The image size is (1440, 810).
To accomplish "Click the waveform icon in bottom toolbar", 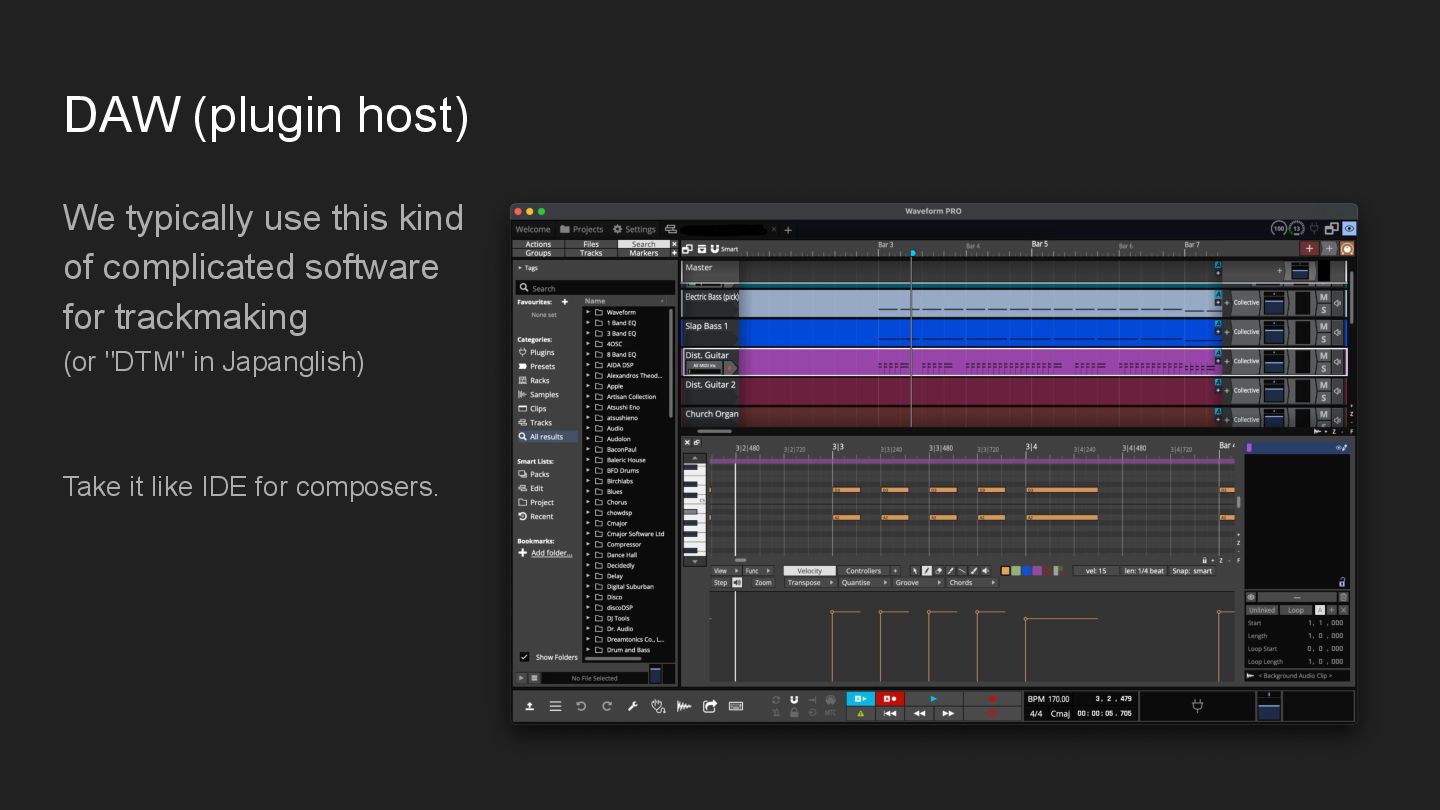I will click(x=684, y=706).
